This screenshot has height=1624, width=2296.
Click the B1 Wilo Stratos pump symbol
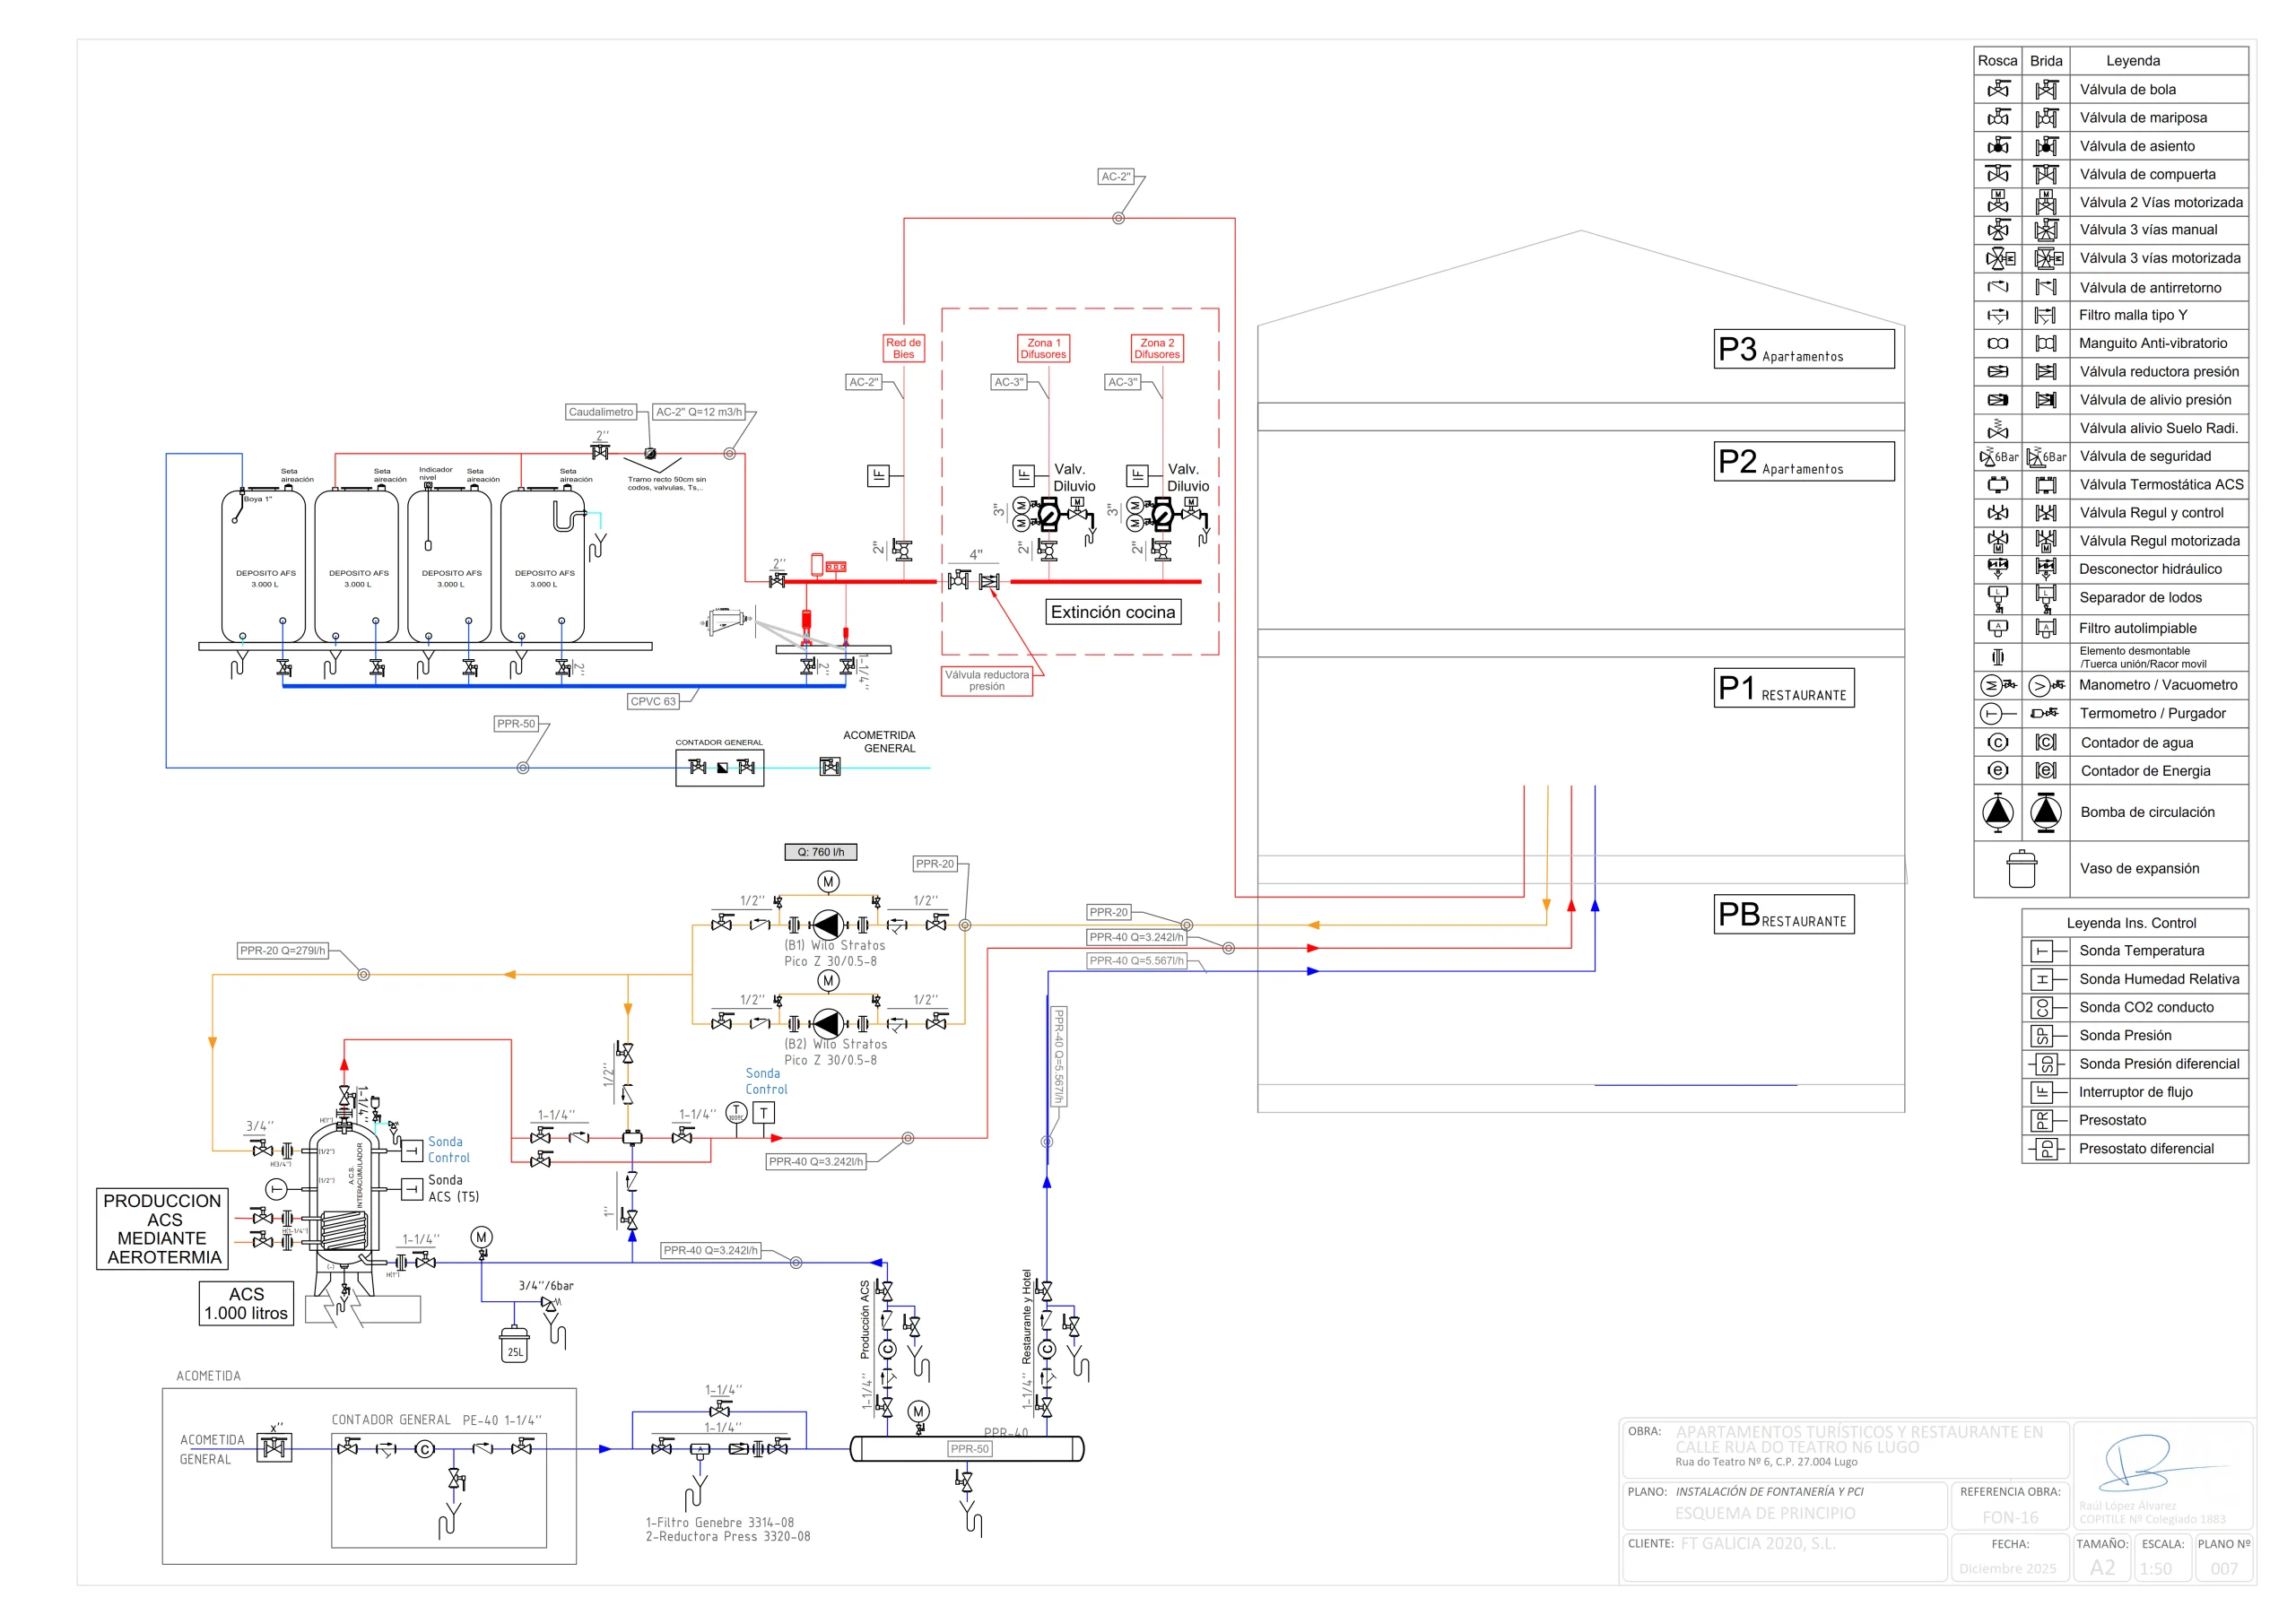click(x=827, y=925)
